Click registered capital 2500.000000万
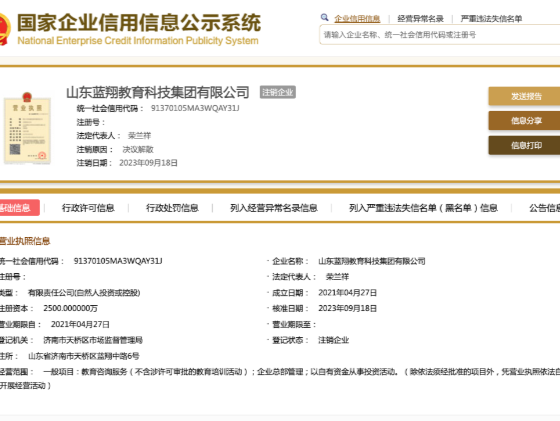560x421 pixels. 70,308
